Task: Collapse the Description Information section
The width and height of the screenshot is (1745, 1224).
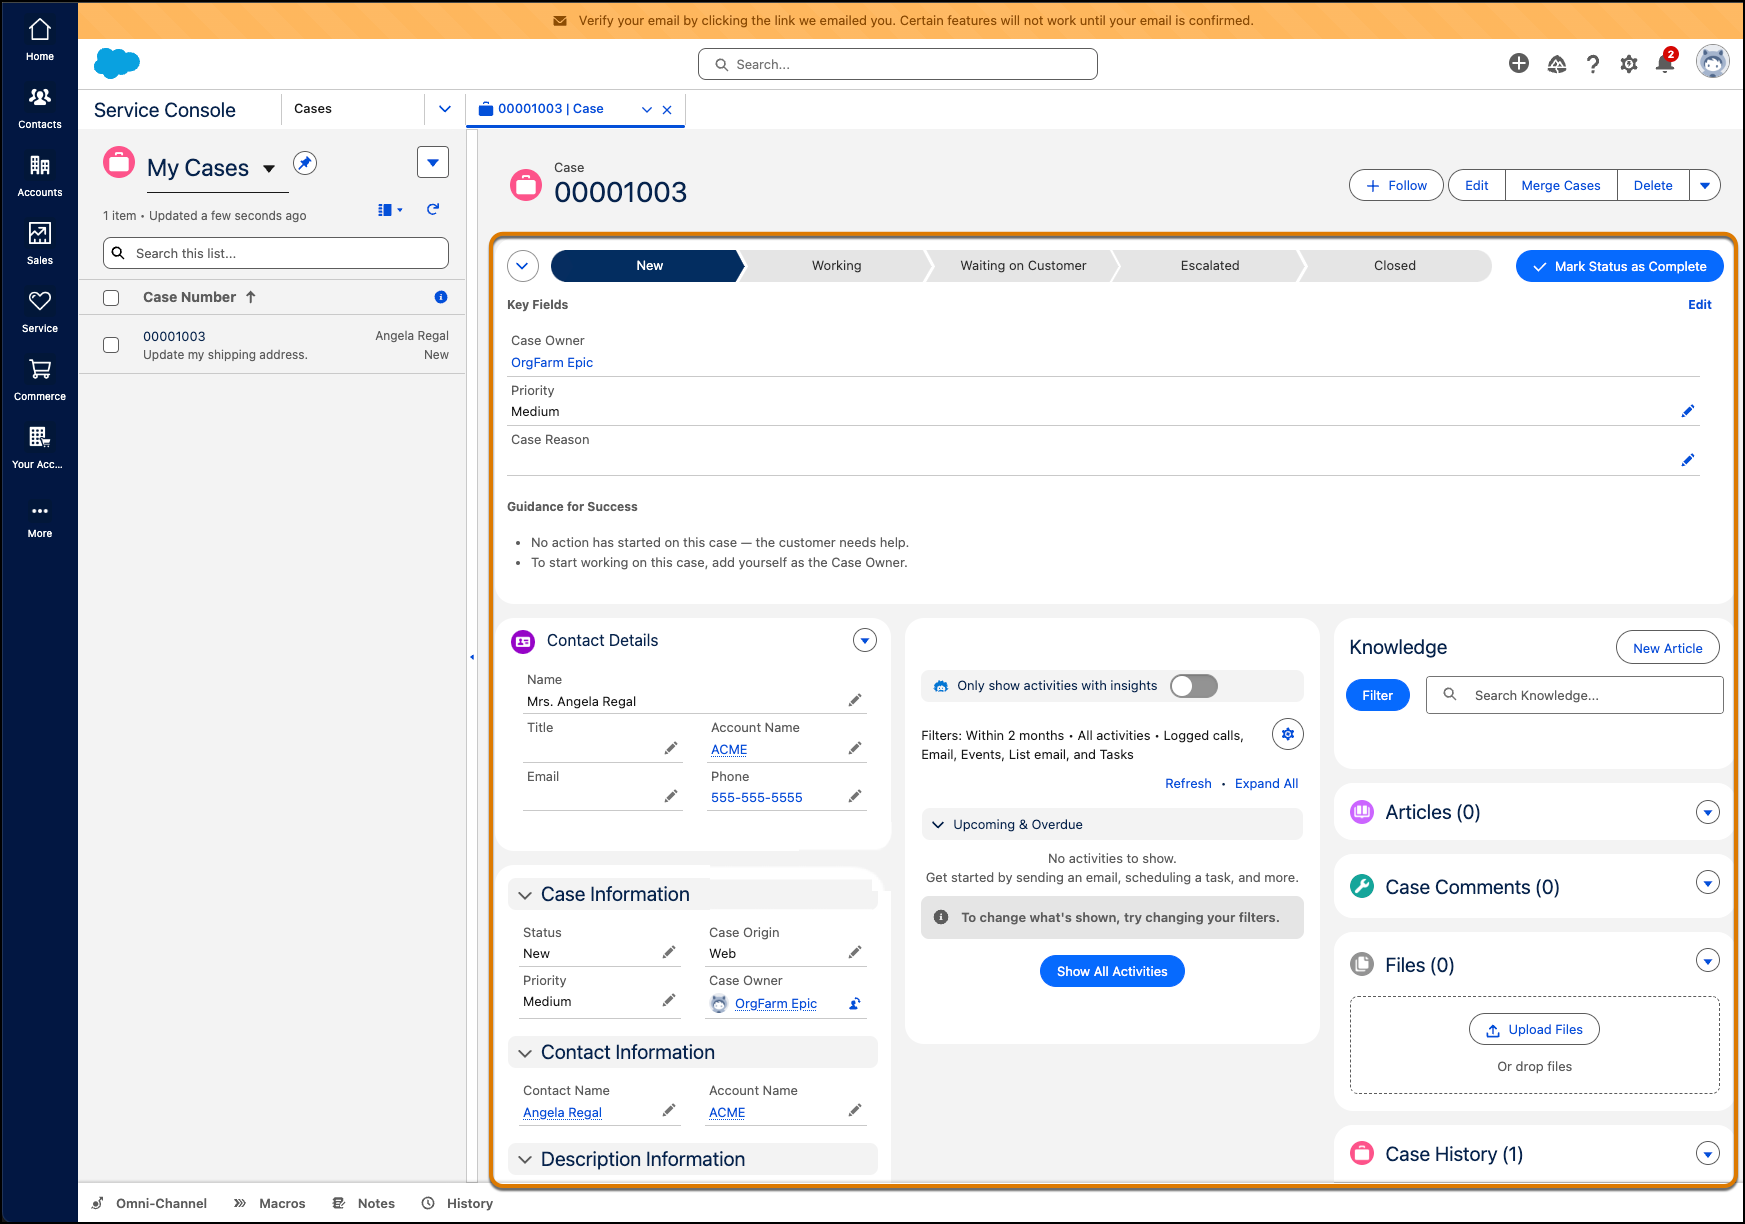Action: (x=525, y=1160)
